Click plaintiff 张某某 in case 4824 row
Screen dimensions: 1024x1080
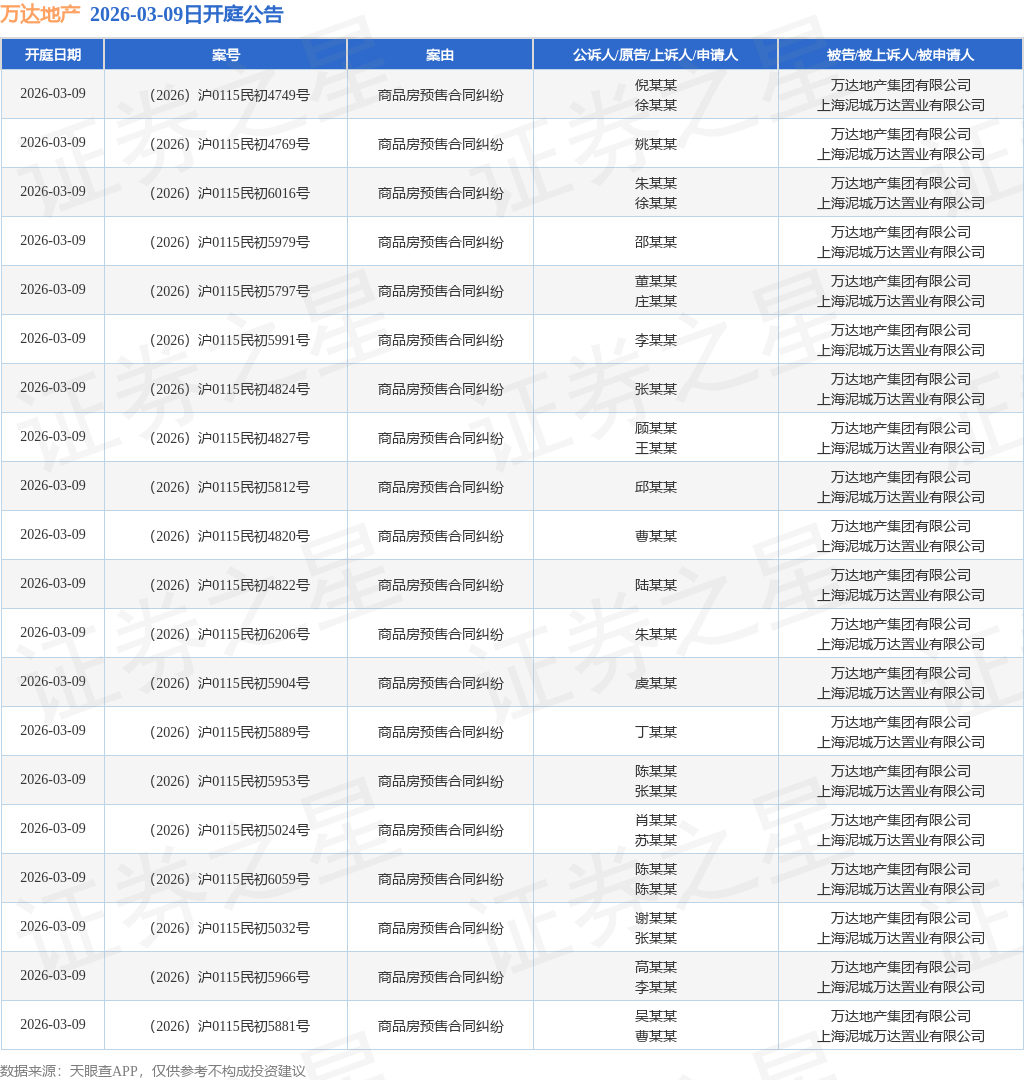point(656,388)
